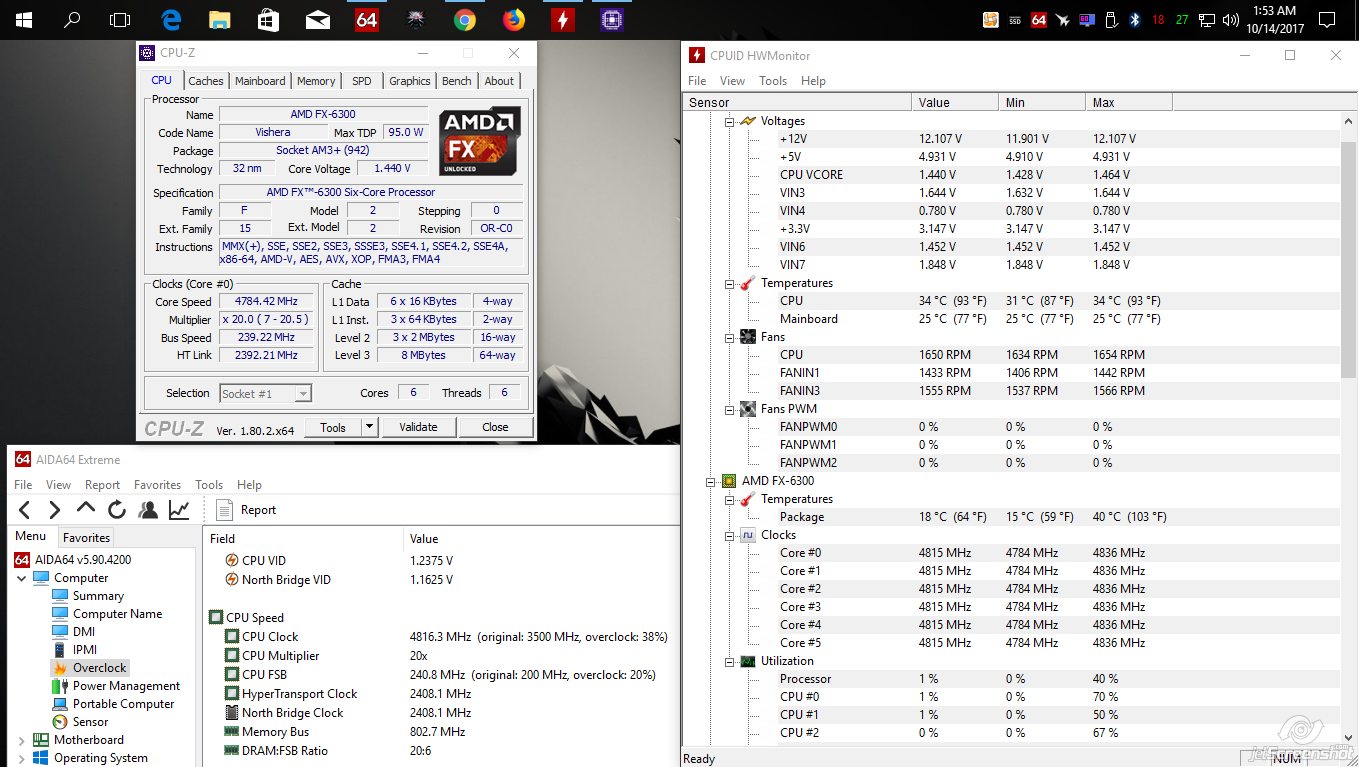Screen dimensions: 1359x767
Task: Open AIDA64 Favorites menu
Action: coord(157,485)
